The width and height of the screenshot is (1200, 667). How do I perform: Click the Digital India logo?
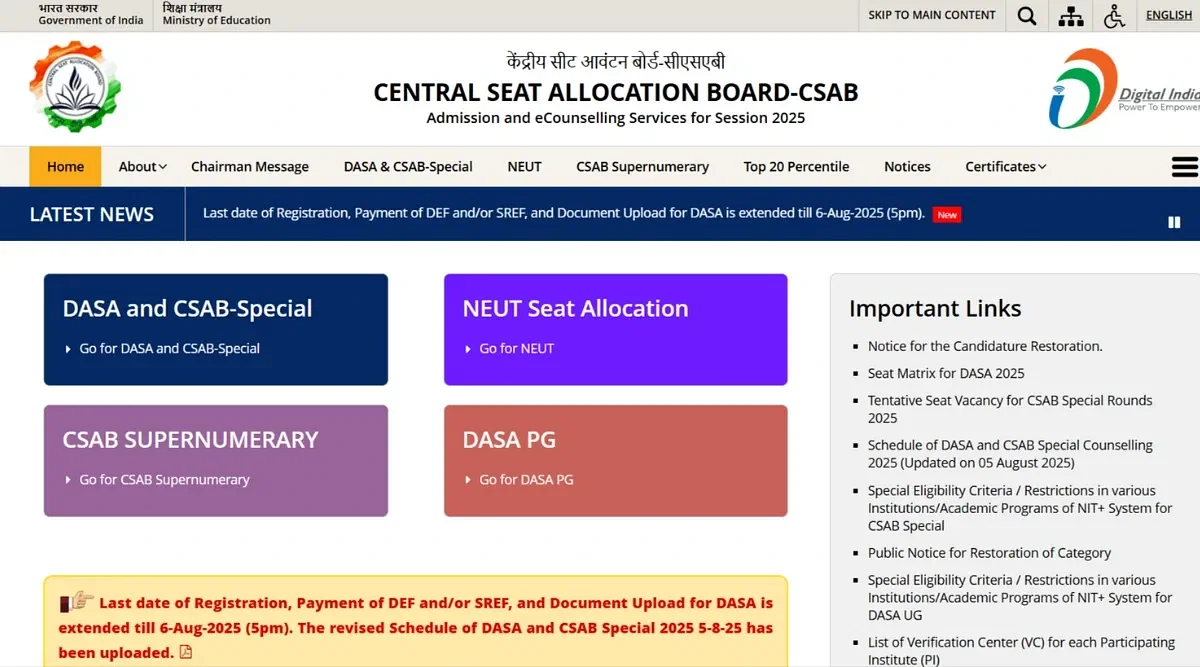pos(1123,89)
